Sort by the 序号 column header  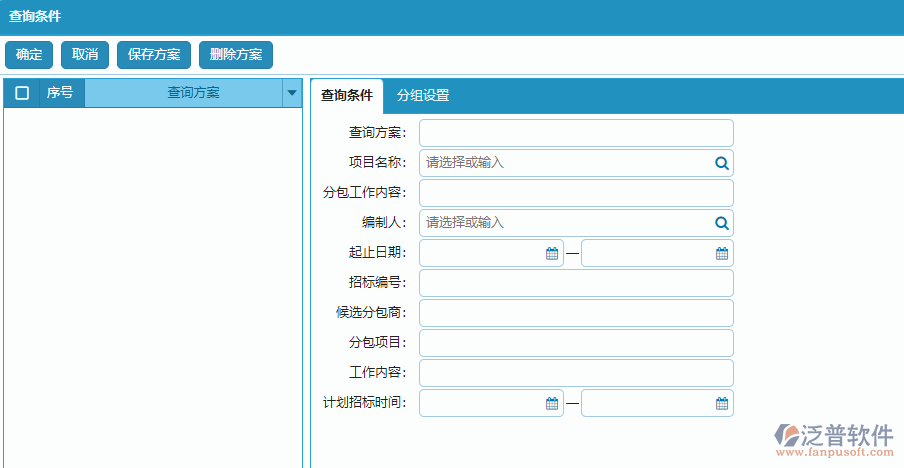coord(60,93)
